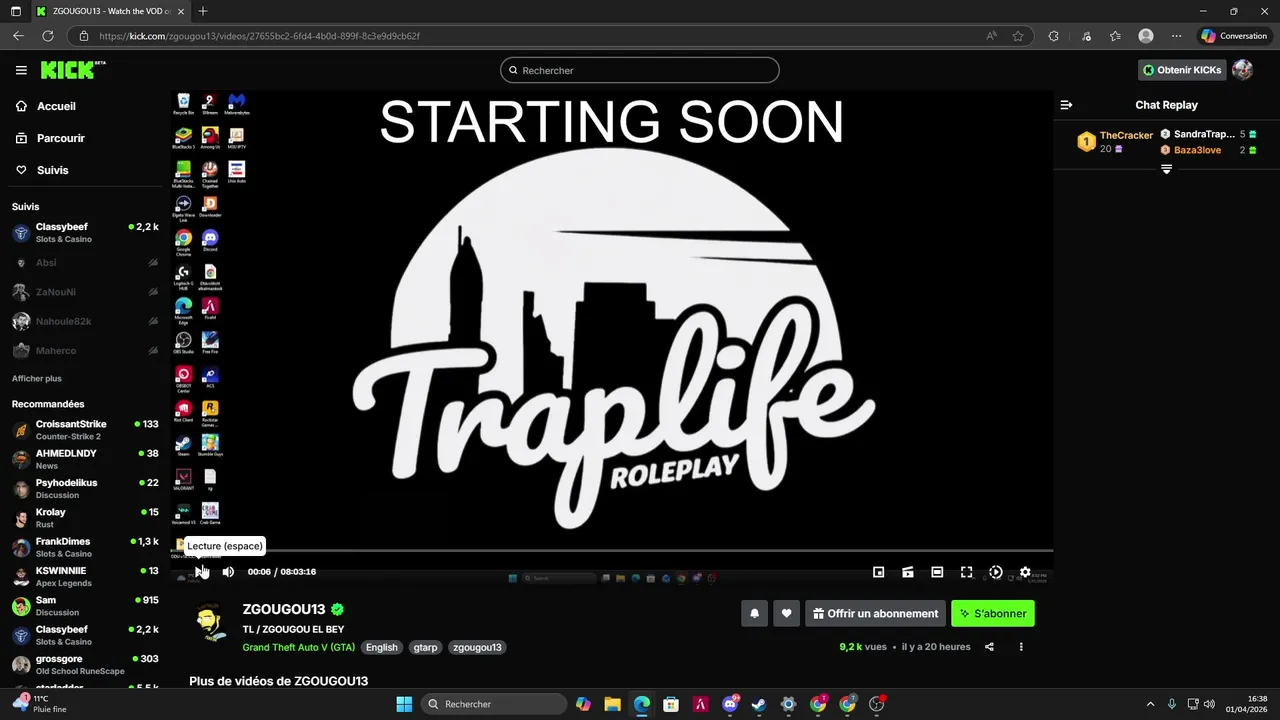Screen dimensions: 1280x720
Task: Go back in browser
Action: [x=18, y=36]
